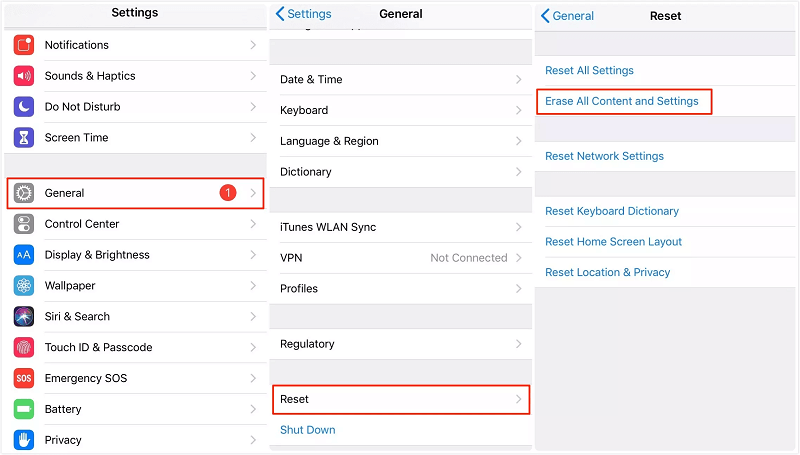Select the Screen Time hourglass icon
This screenshot has width=800, height=455.
[24, 138]
